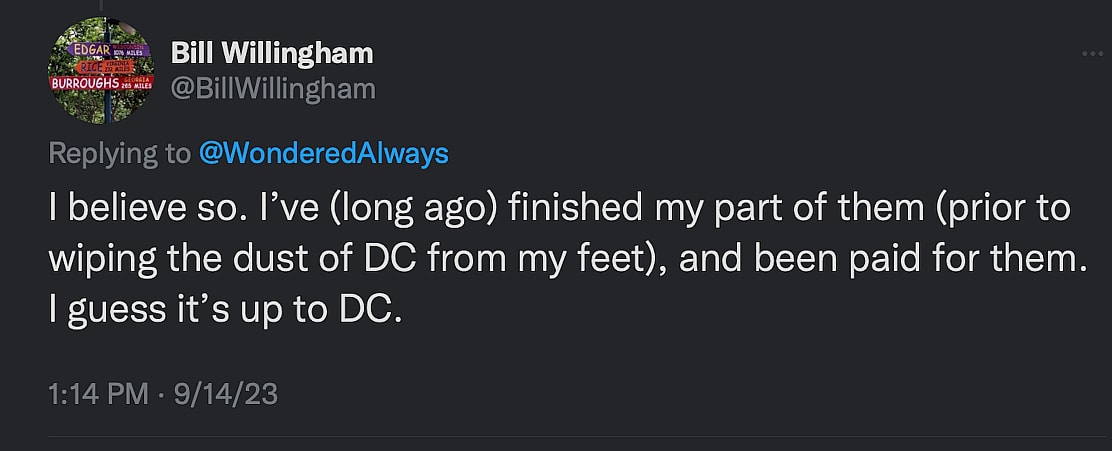Click the word "finished" in the tweet
Image resolution: width=1112 pixels, height=451 pixels.
(x=567, y=209)
